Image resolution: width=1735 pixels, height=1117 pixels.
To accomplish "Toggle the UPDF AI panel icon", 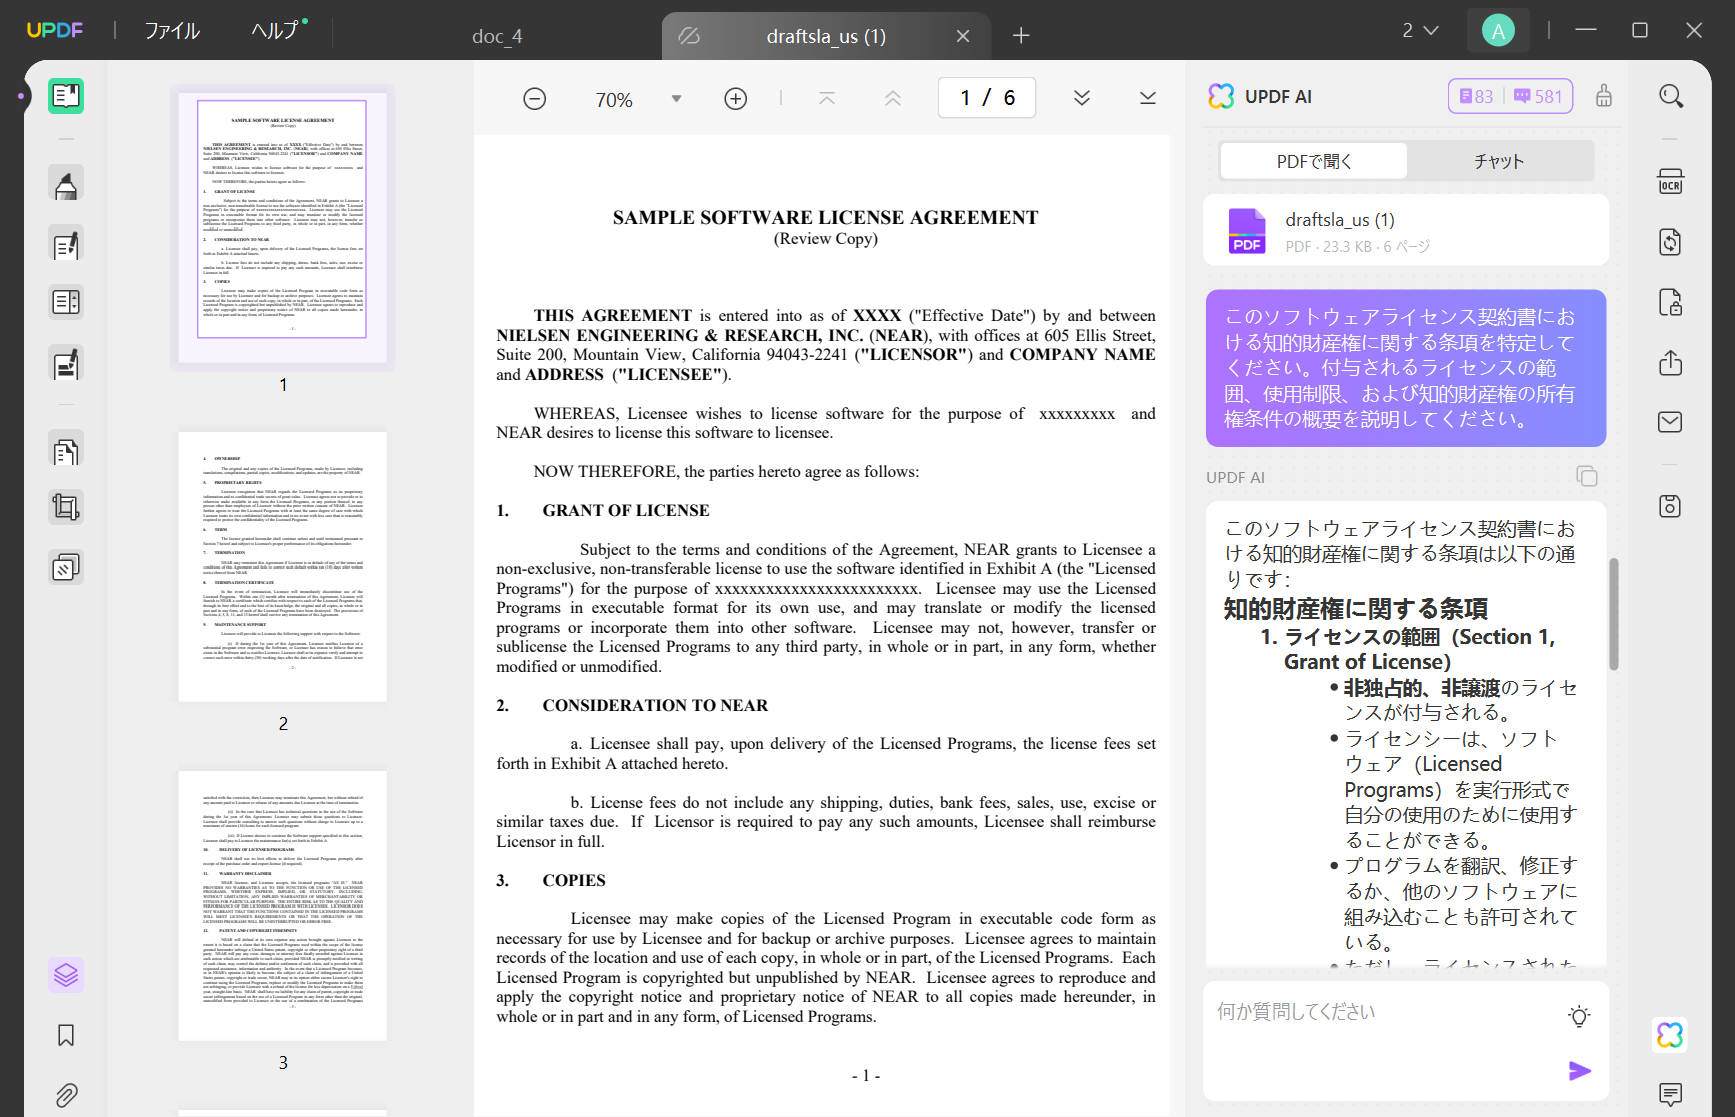I will point(1671,1035).
